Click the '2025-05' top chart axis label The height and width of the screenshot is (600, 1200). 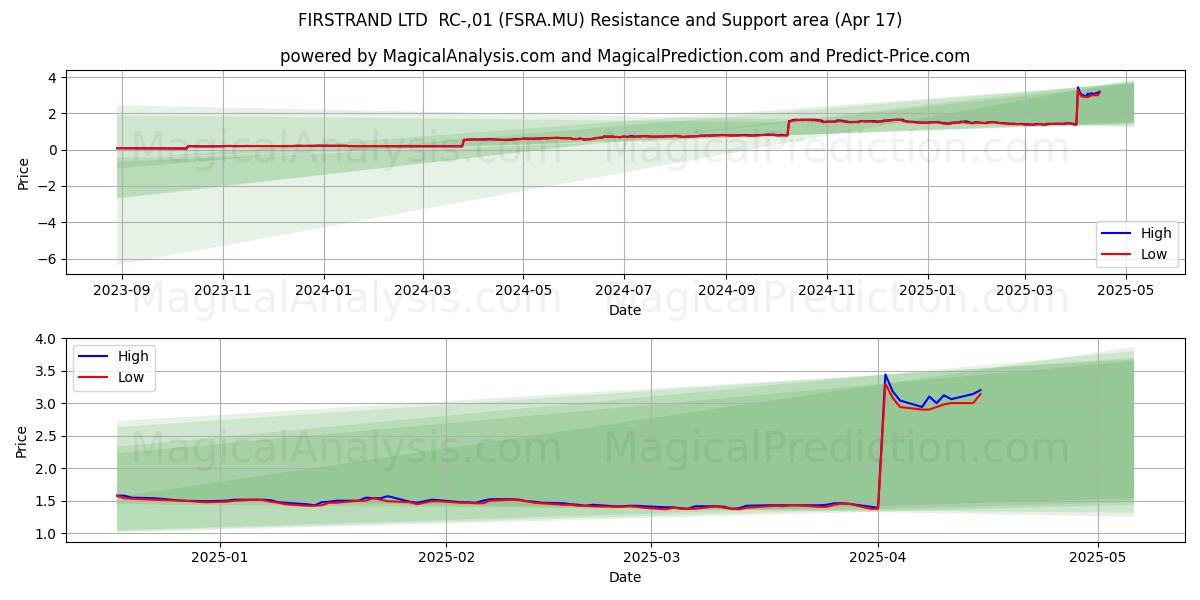point(1126,290)
